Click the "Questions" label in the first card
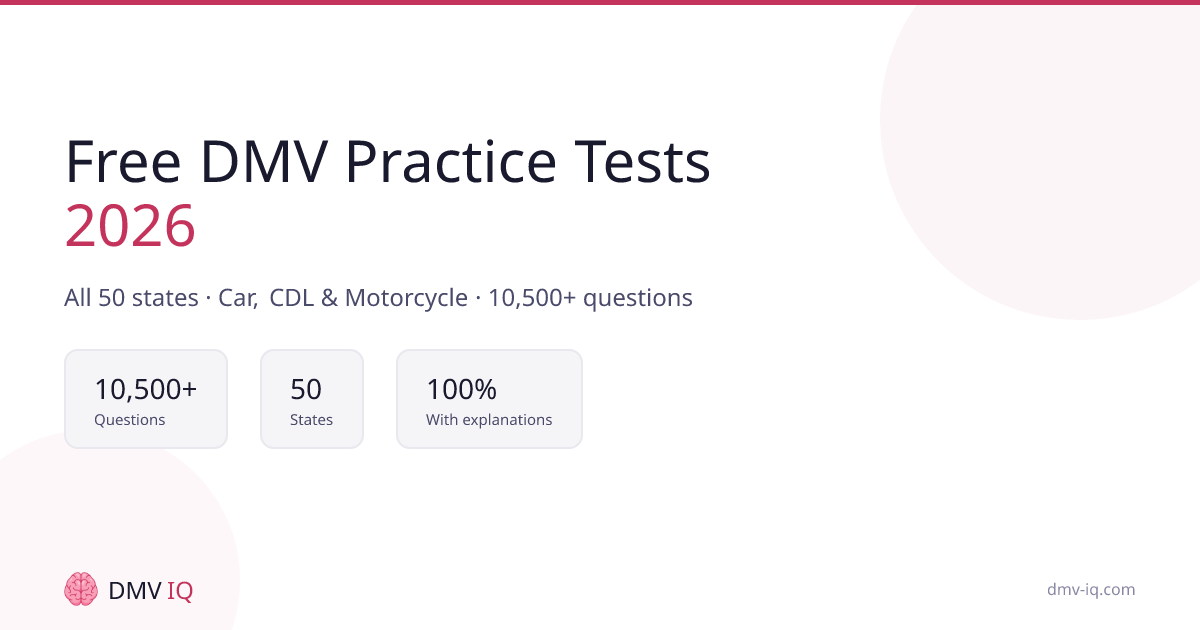This screenshot has width=1200, height=630. click(x=130, y=420)
